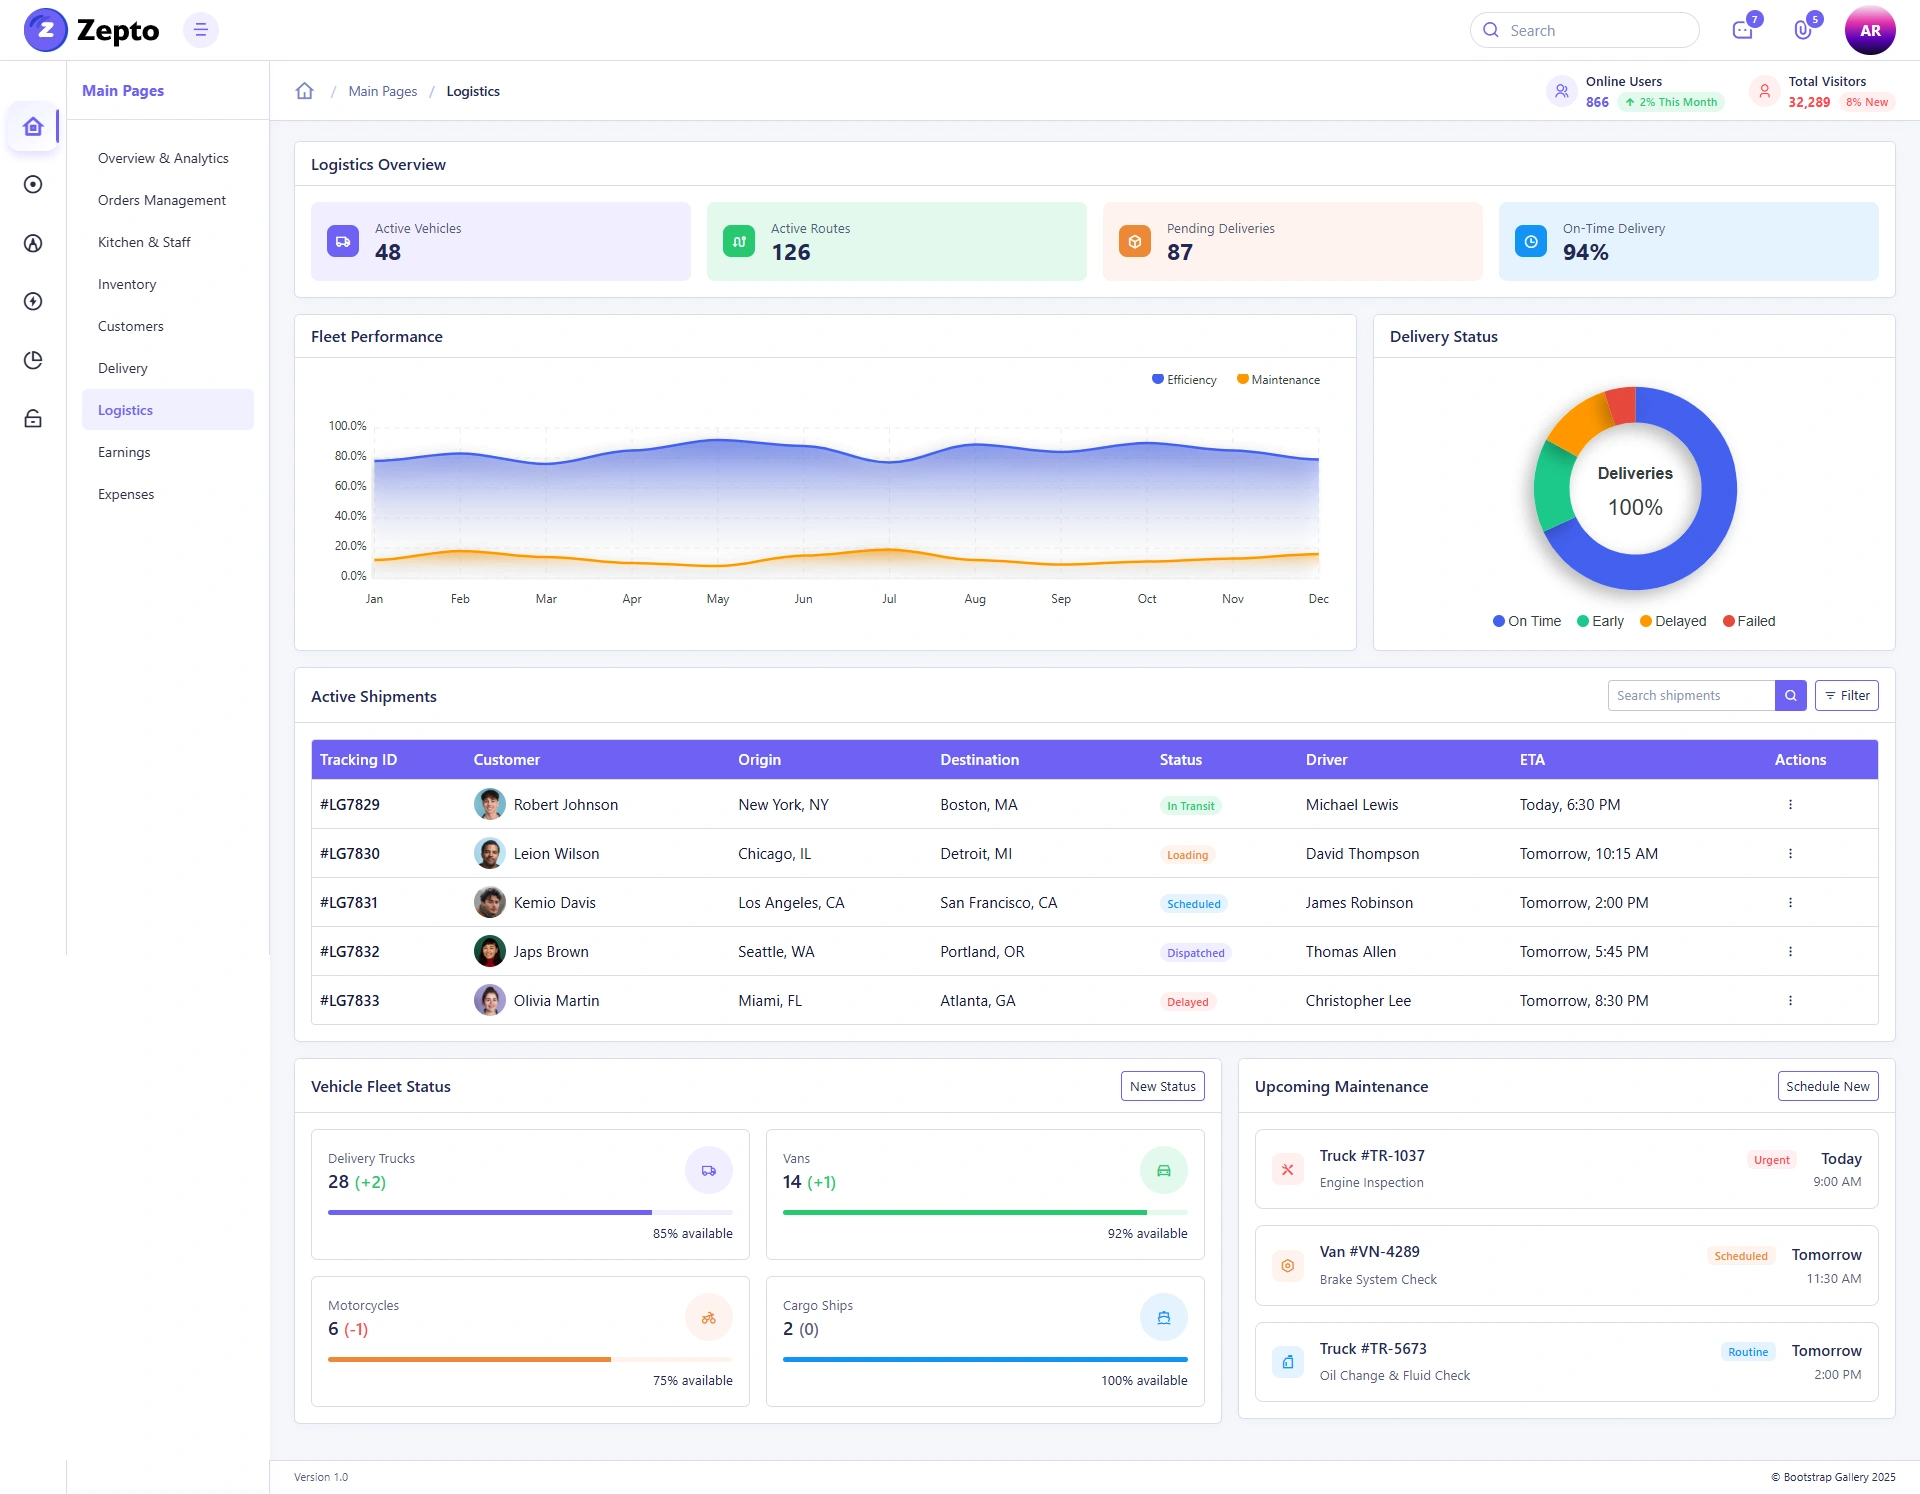Click the Filter button in Active Shipments
The height and width of the screenshot is (1494, 1920).
pos(1847,695)
